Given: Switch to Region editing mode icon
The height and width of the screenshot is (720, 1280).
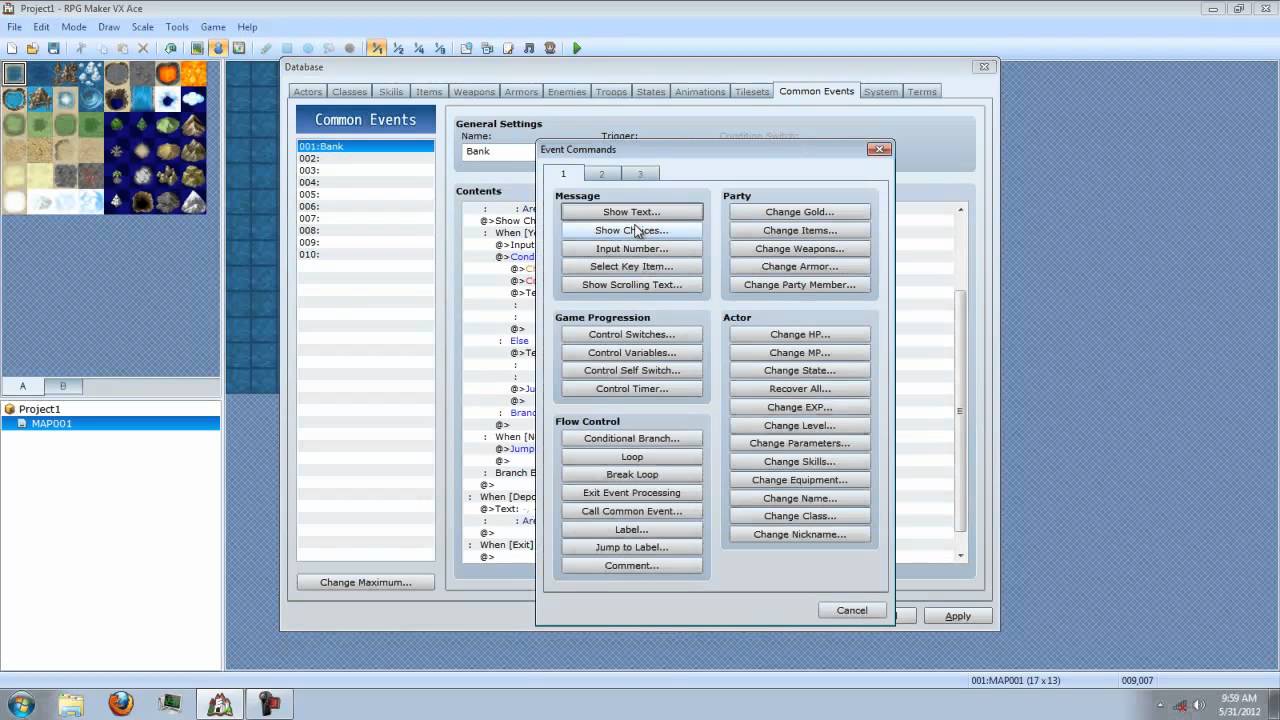Looking at the screenshot, I should 239,48.
